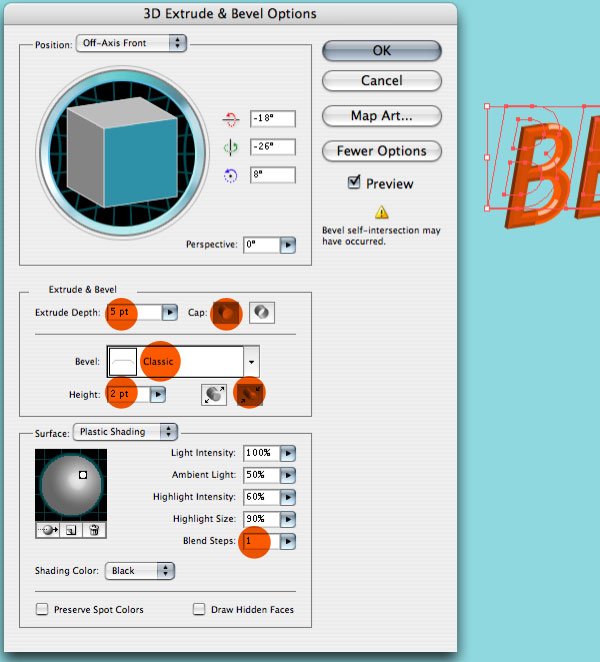Enable Preserve Spot Colors
This screenshot has width=600, height=662.
(x=42, y=609)
